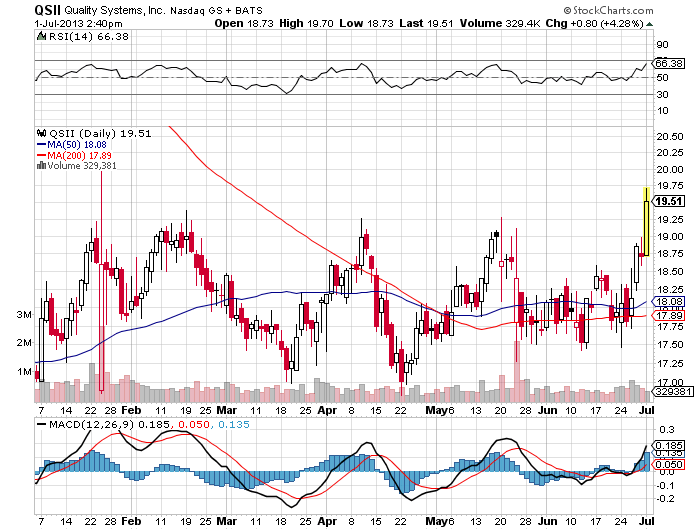Click the Apr label on the price chart date axis
The image size is (700, 530).
coord(327,410)
